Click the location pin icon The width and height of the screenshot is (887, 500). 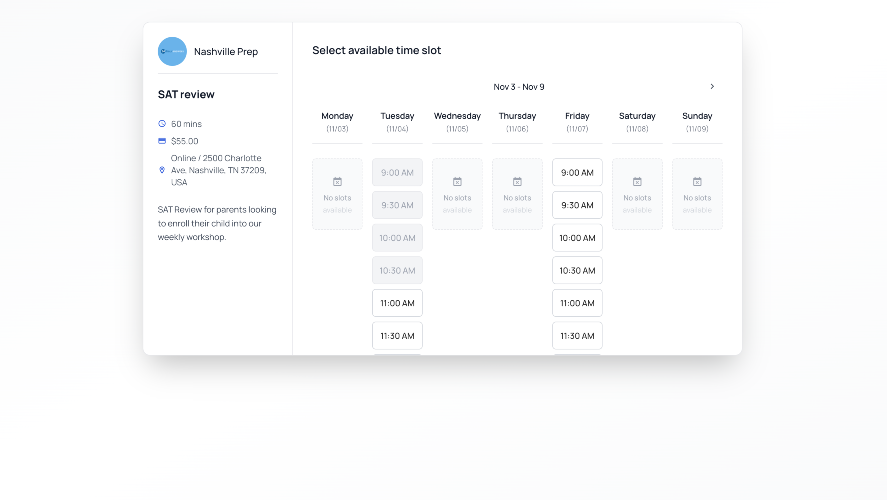tap(162, 170)
